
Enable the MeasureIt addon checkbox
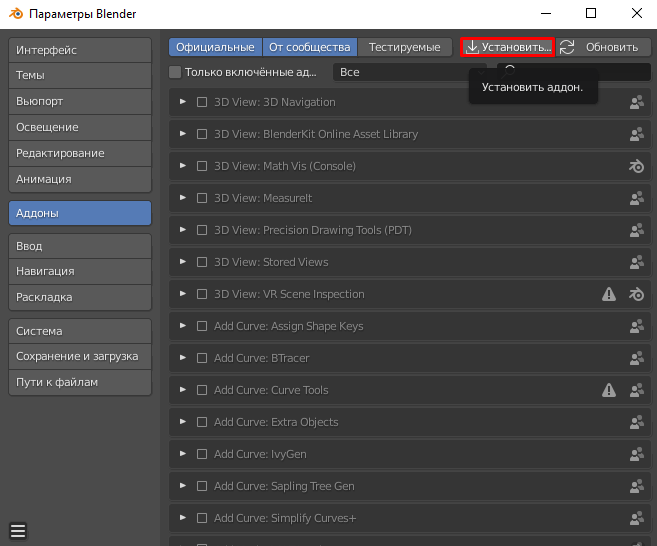point(202,198)
